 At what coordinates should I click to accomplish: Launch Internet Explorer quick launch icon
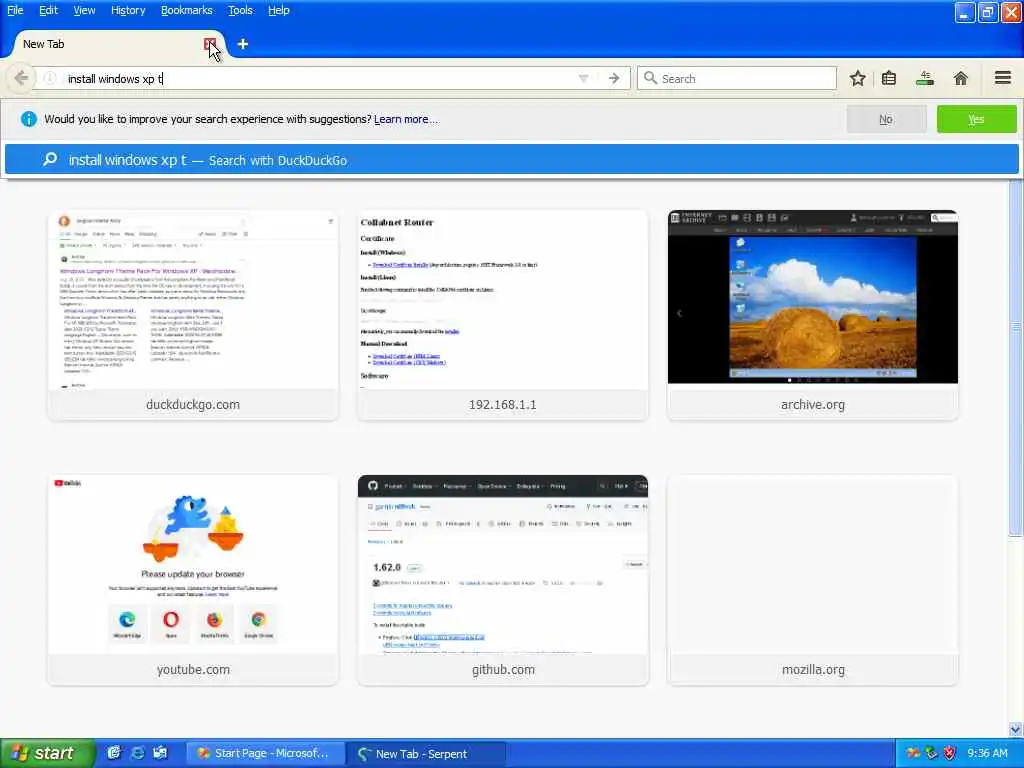137,753
